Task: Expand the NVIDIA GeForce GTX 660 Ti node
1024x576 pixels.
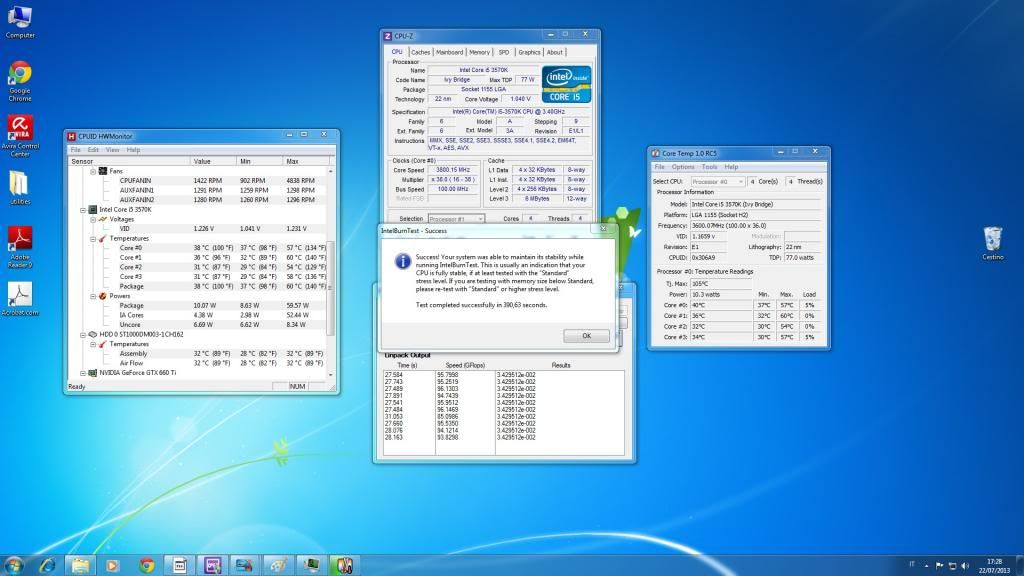Action: click(x=81, y=372)
